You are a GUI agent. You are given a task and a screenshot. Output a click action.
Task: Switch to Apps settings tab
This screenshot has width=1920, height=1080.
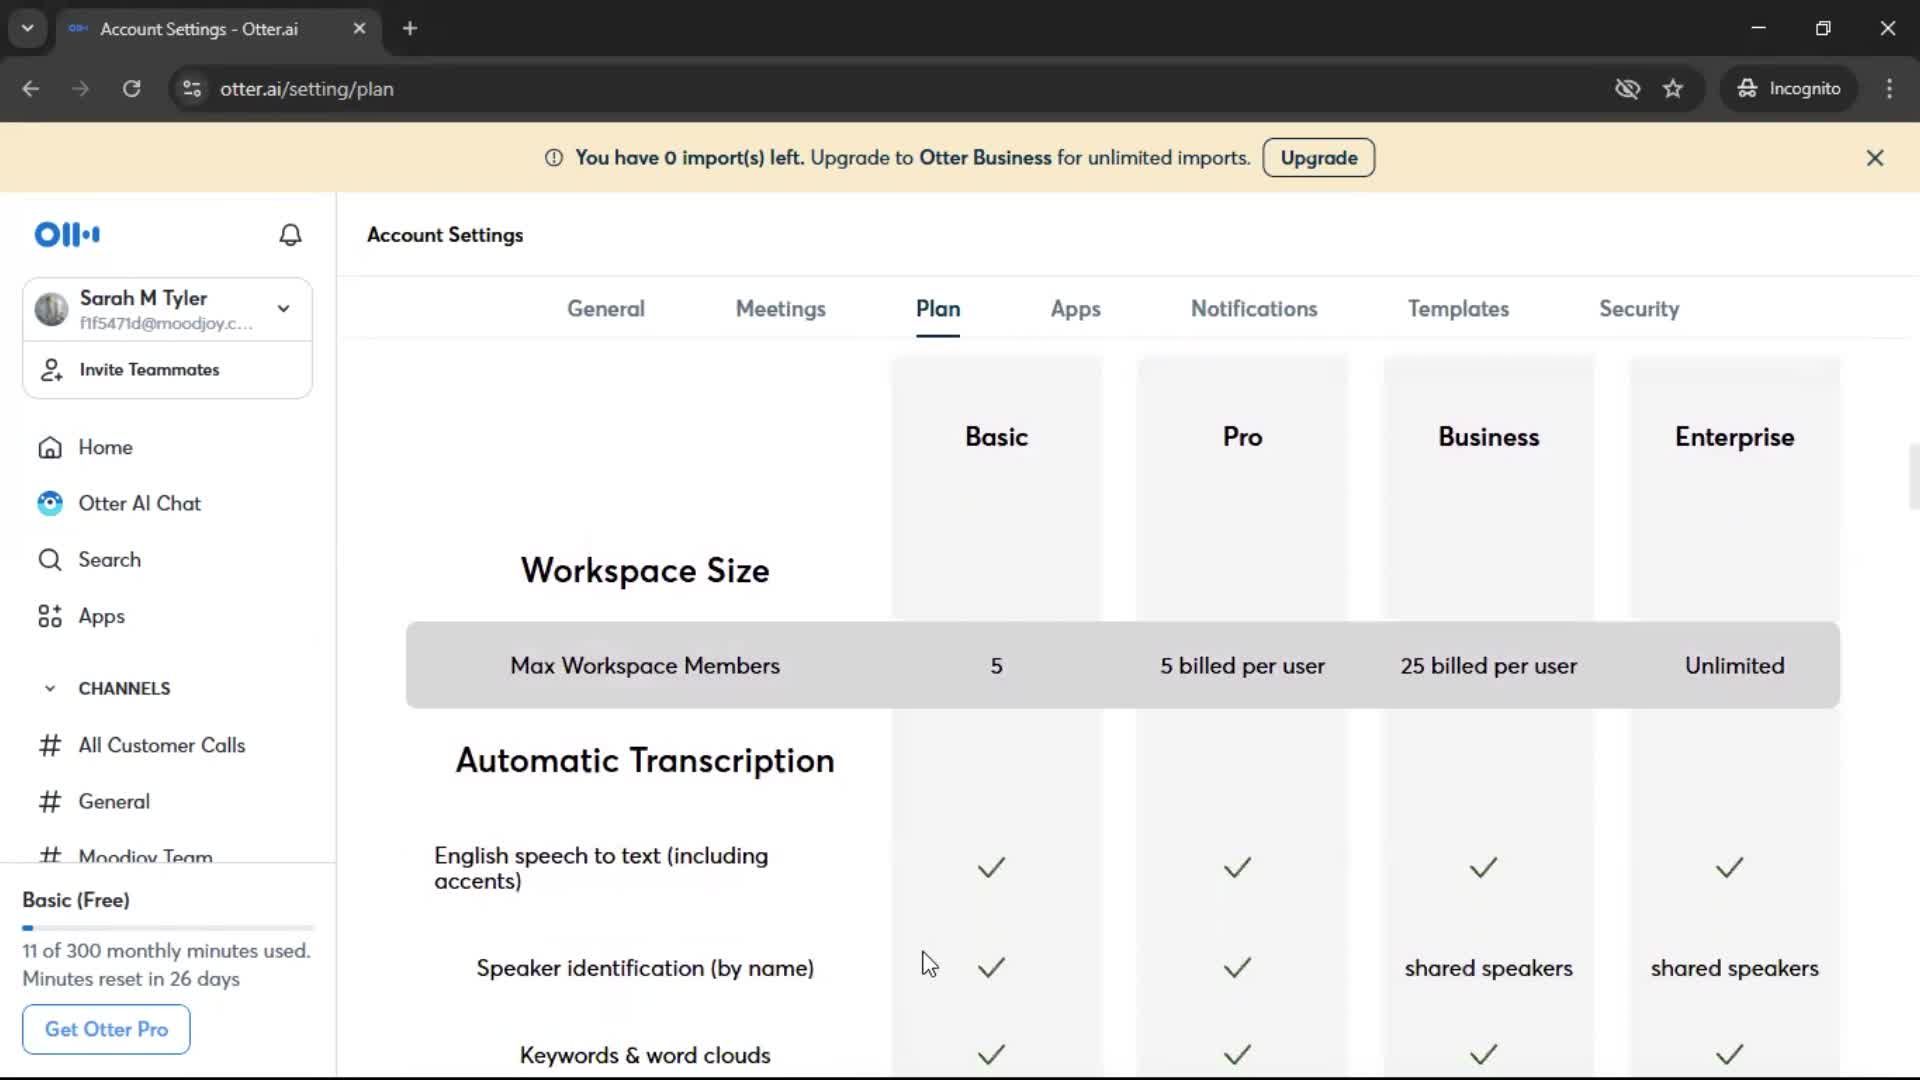[1076, 309]
